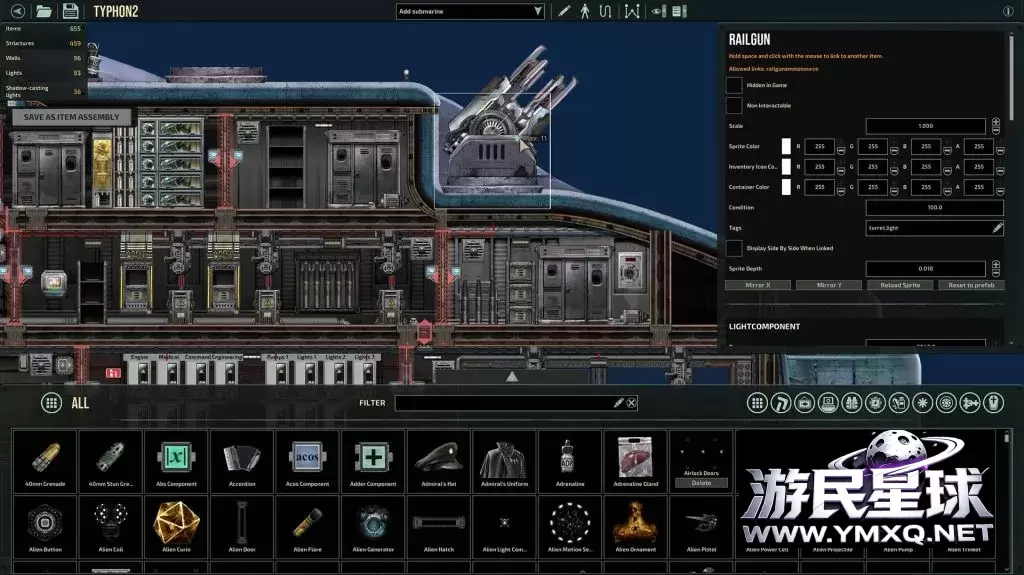
Task: Increase the Sprite Depth stepper
Action: coord(995,265)
